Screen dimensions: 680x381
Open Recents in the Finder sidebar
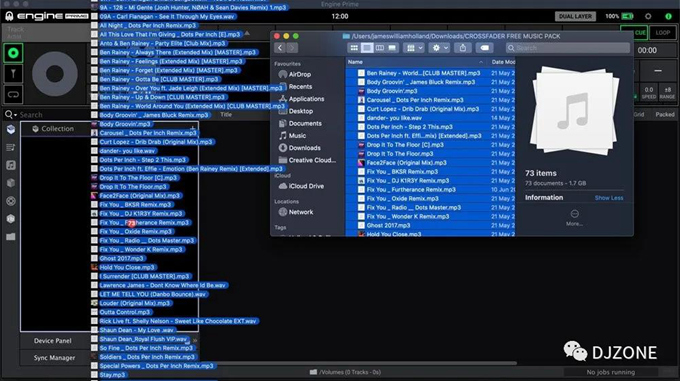click(295, 87)
